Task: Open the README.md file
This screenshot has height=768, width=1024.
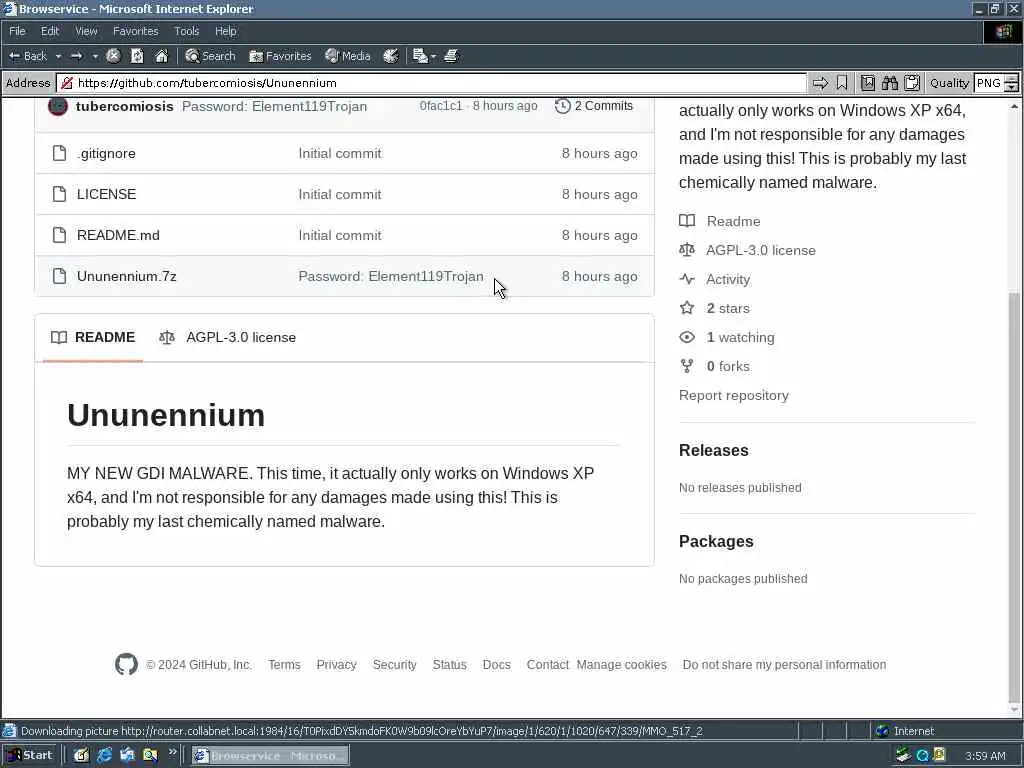Action: coord(118,235)
